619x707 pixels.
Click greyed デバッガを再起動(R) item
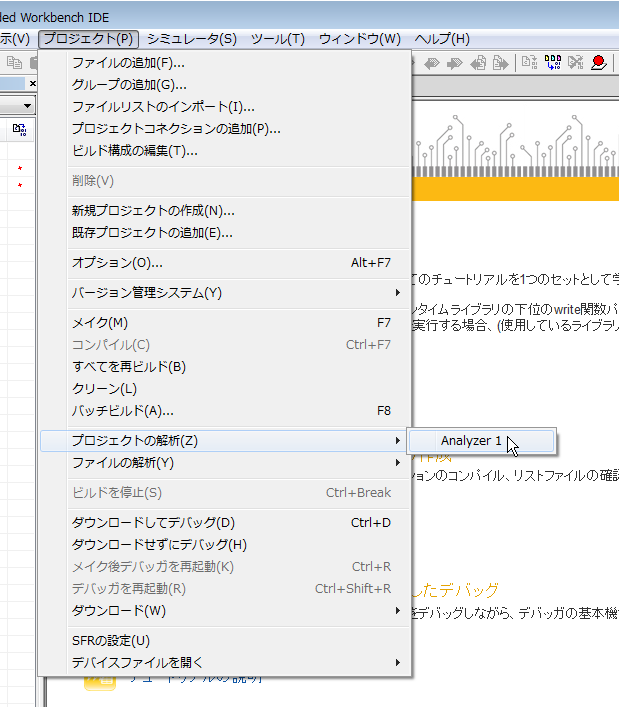click(x=225, y=588)
